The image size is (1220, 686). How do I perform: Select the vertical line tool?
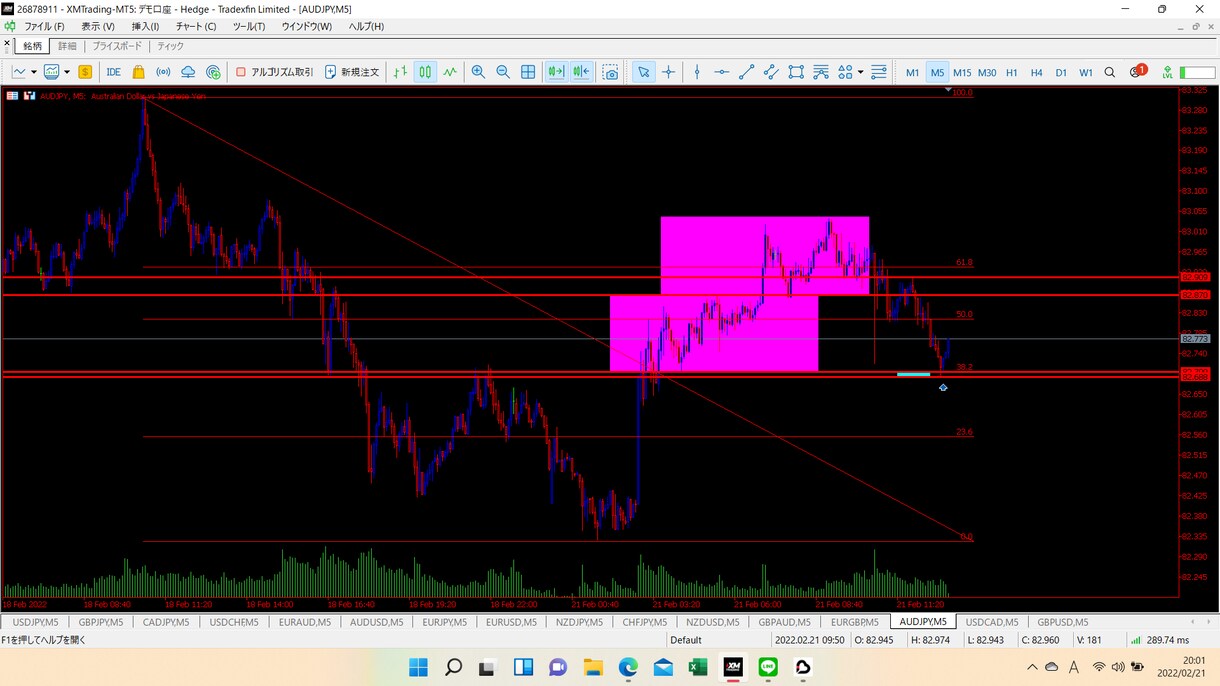(x=697, y=72)
